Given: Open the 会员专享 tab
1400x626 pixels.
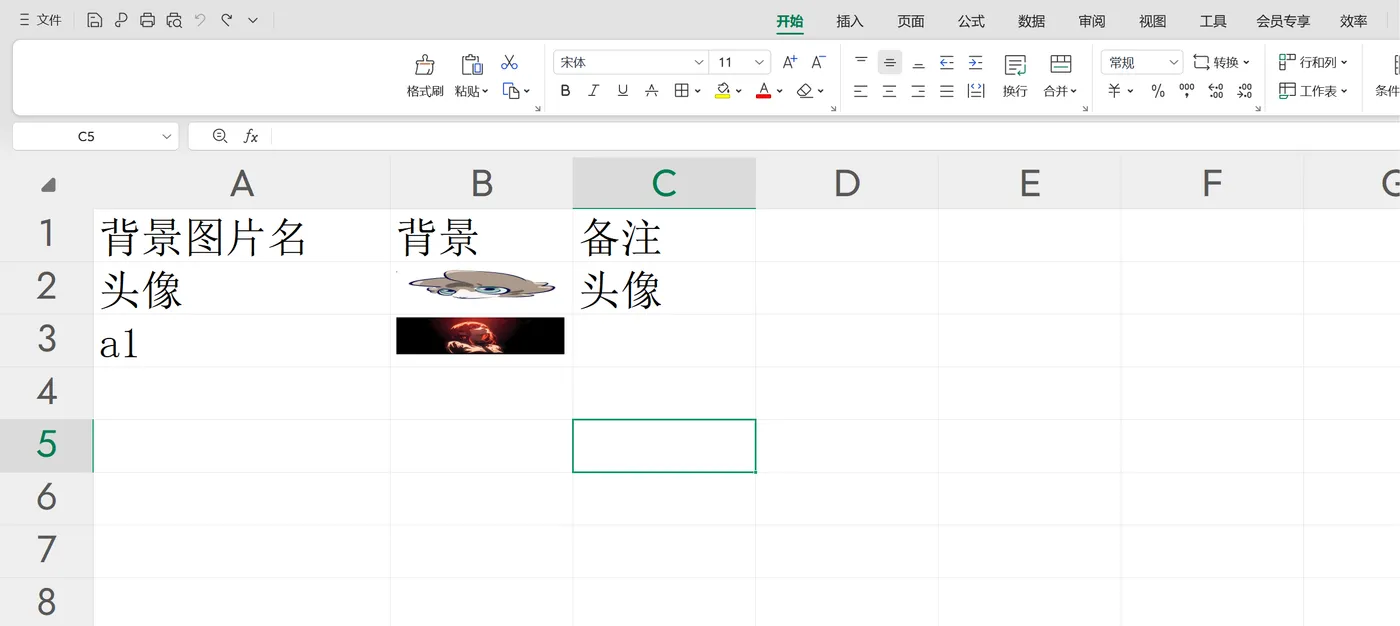Looking at the screenshot, I should pyautogui.click(x=1283, y=21).
